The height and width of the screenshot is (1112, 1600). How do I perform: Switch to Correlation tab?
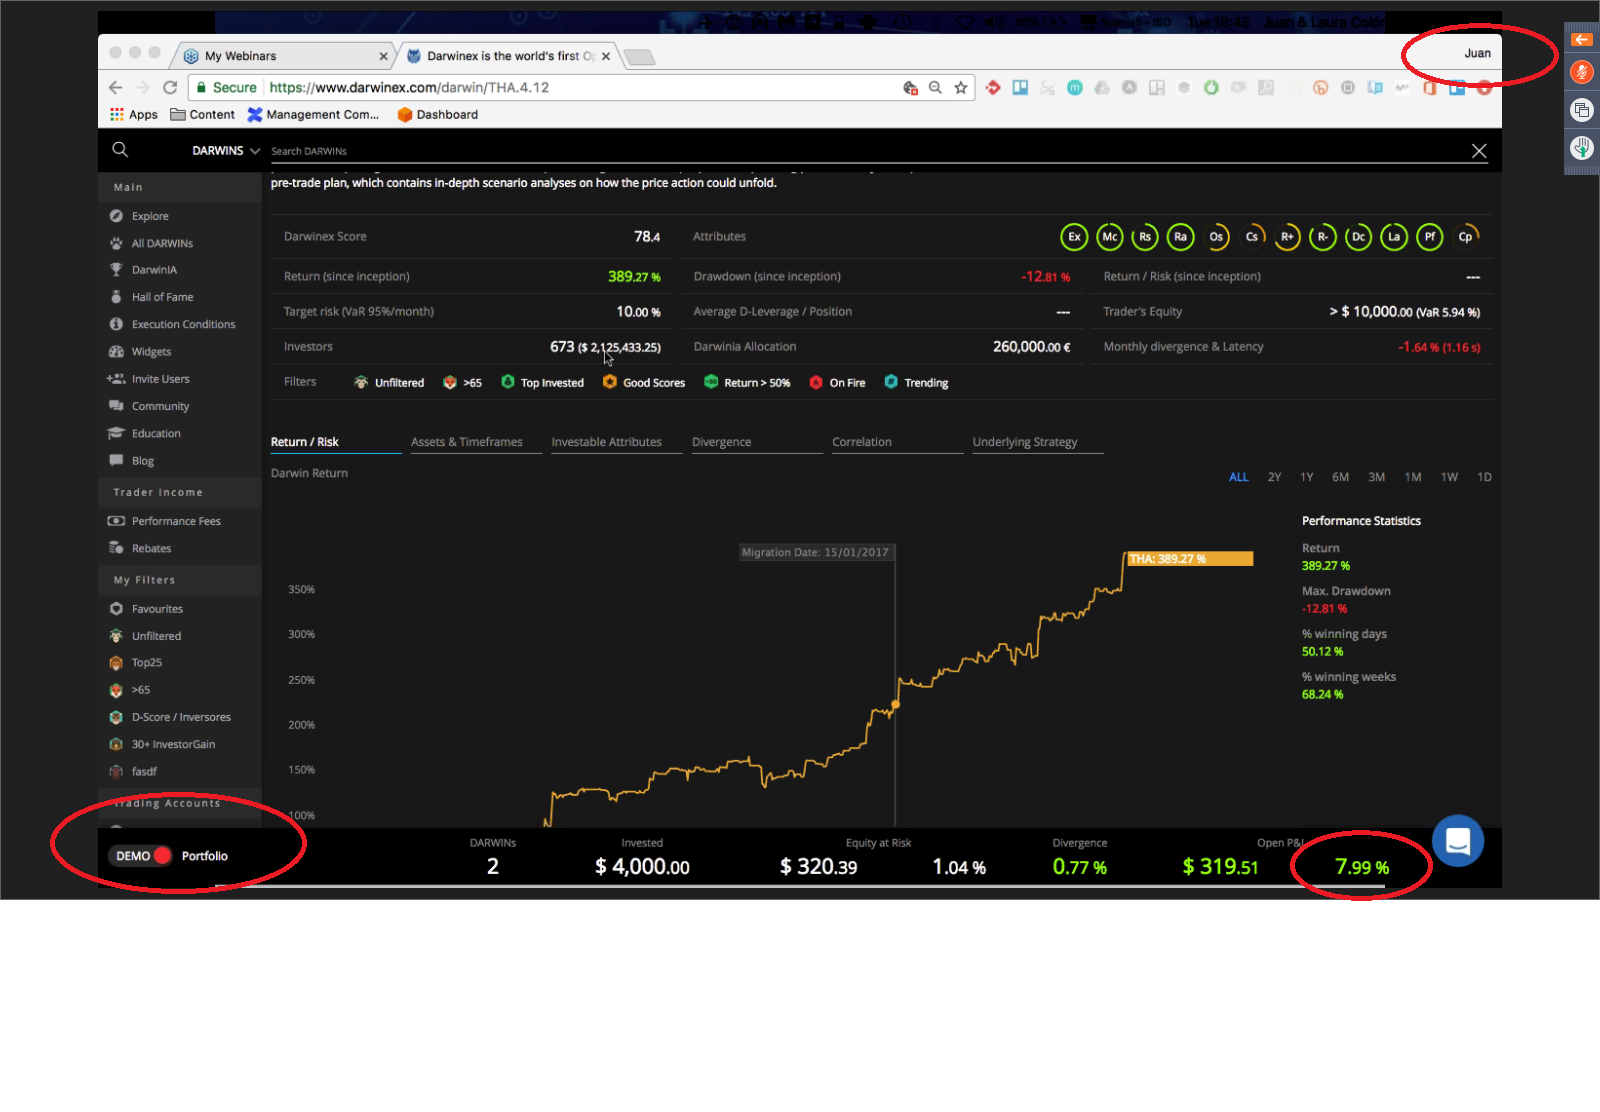pos(898,442)
